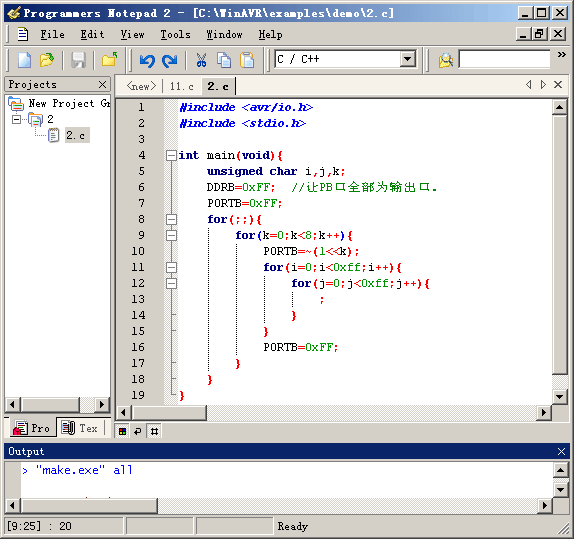This screenshot has height=539, width=574.
Task: Click the Find magnifier icon
Action: click(x=446, y=60)
